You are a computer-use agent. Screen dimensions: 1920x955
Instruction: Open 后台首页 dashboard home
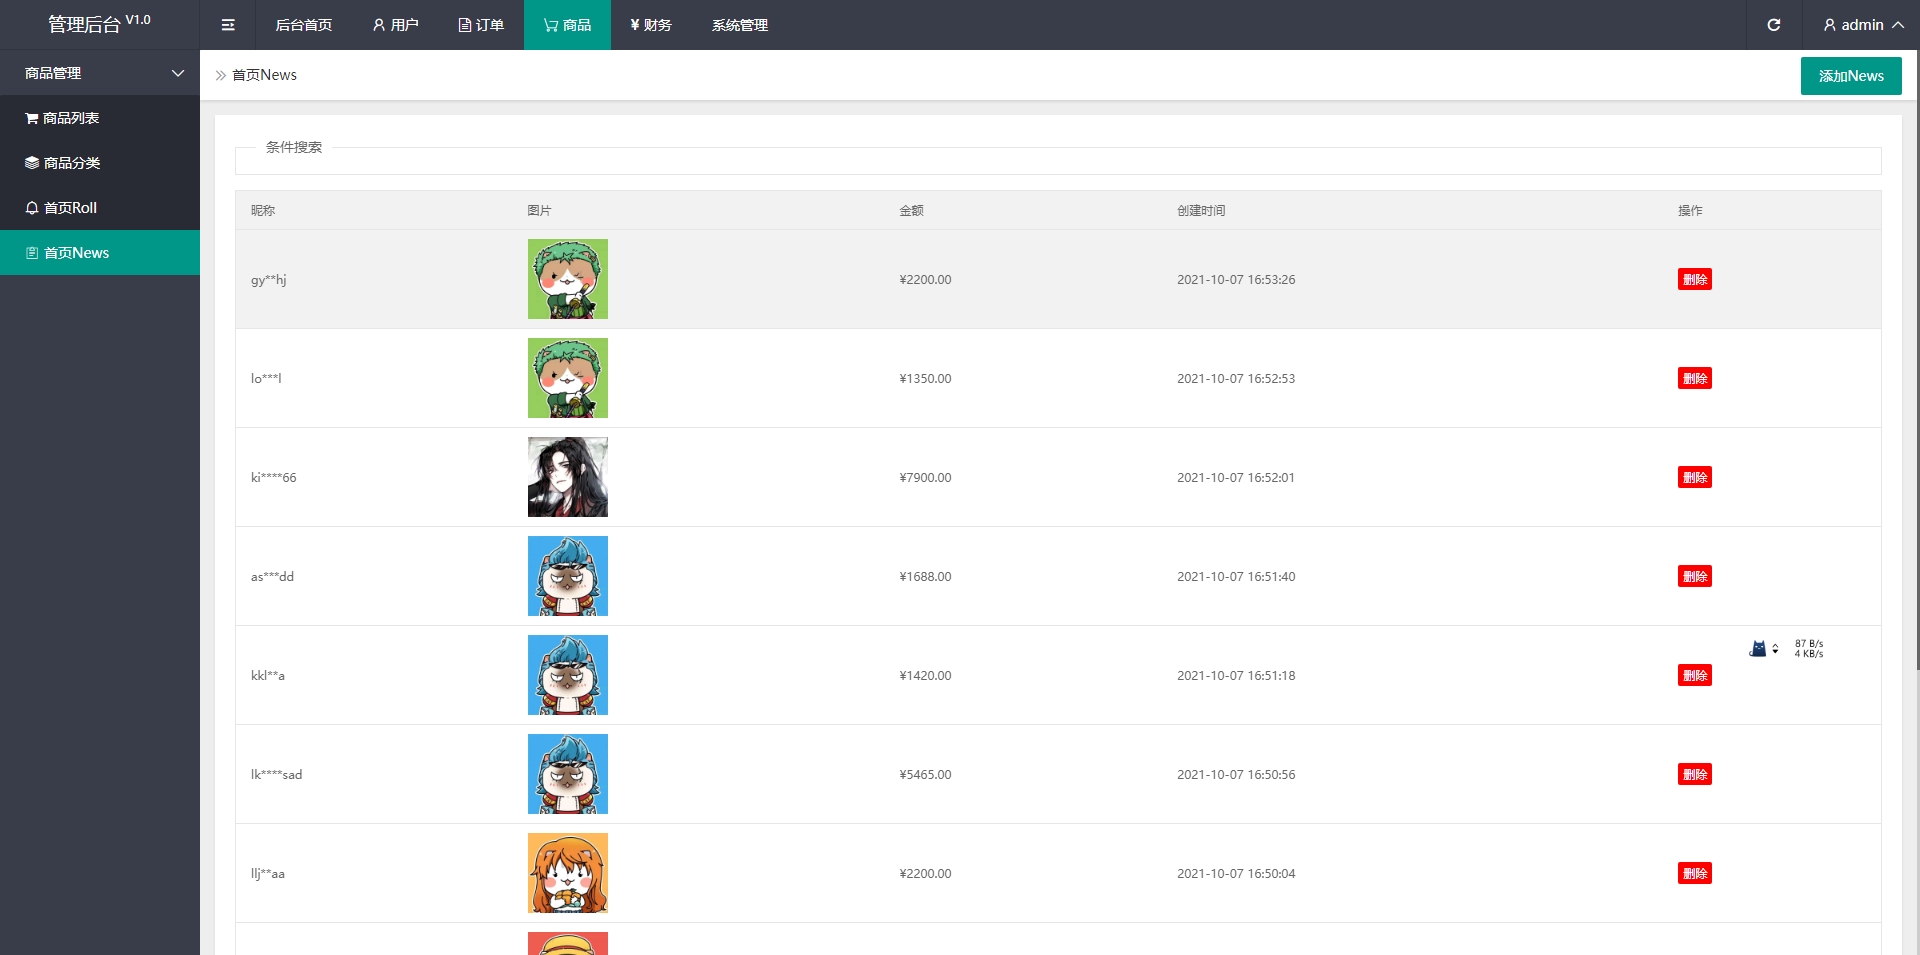click(x=303, y=25)
